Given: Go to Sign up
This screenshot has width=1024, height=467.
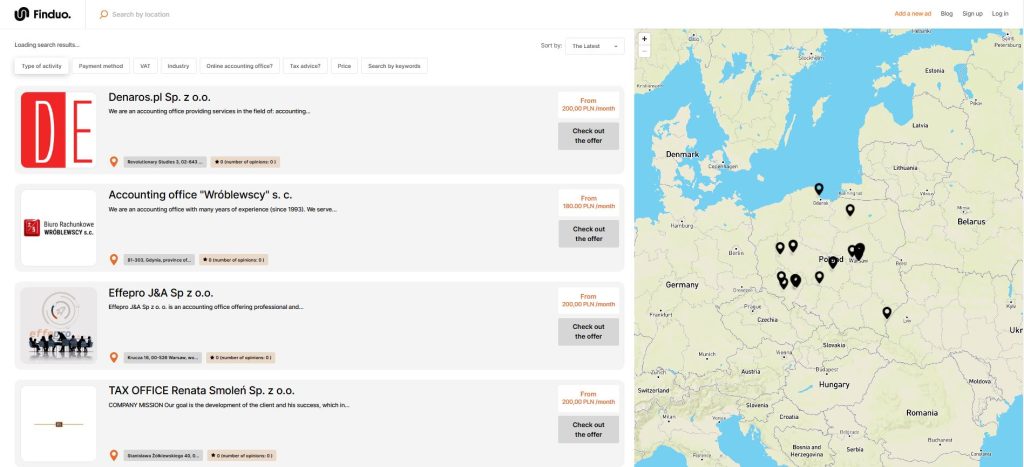Looking at the screenshot, I should pos(972,14).
